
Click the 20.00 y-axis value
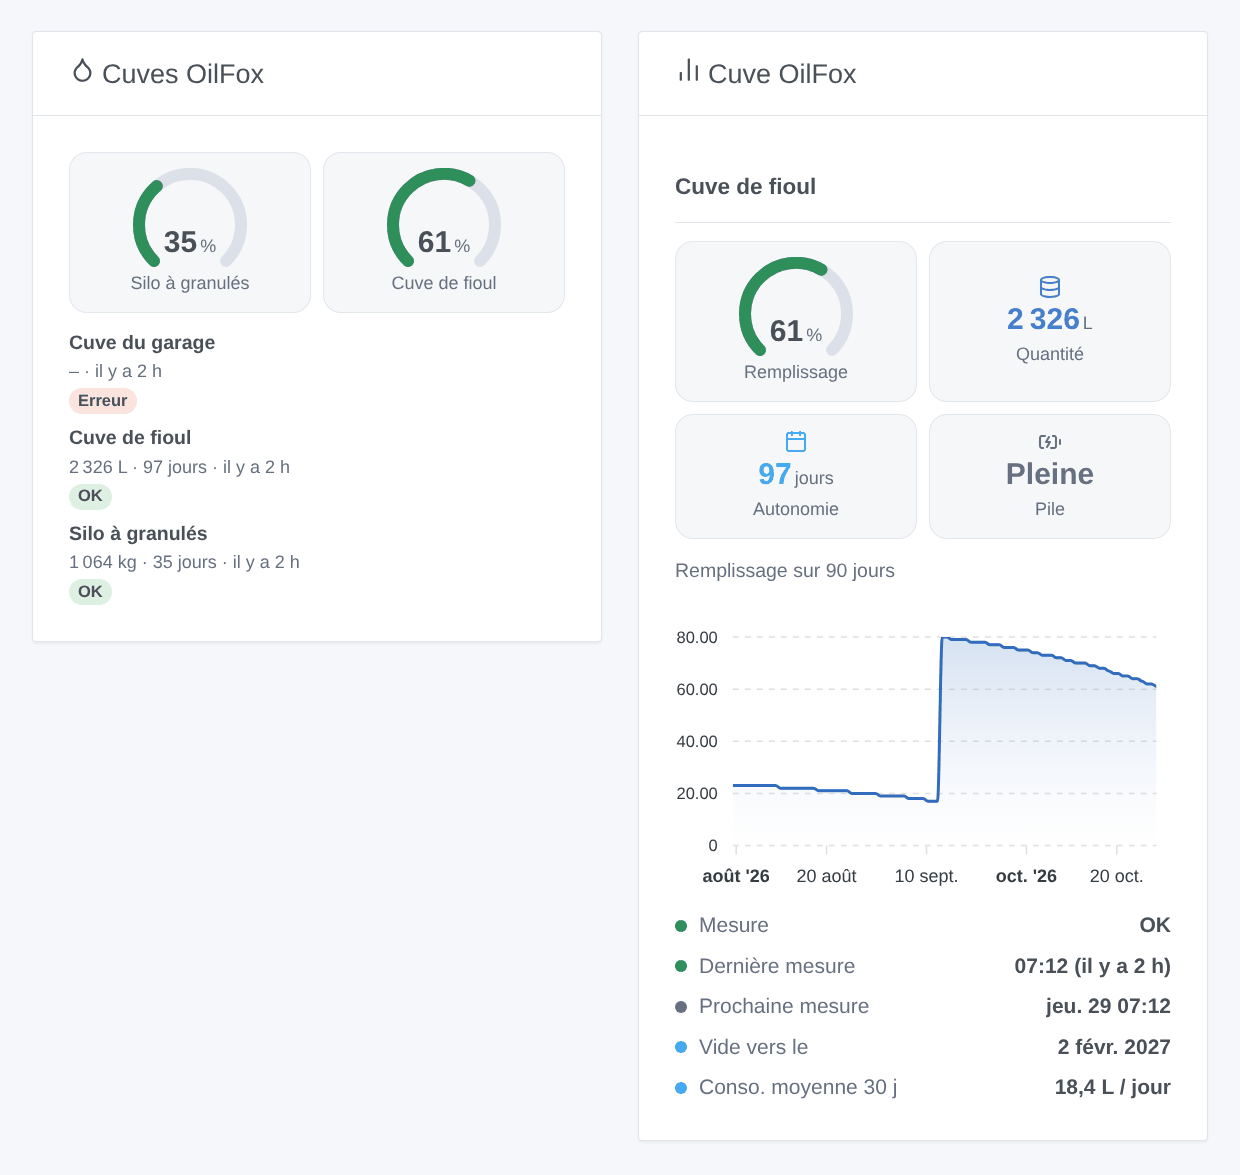point(697,793)
